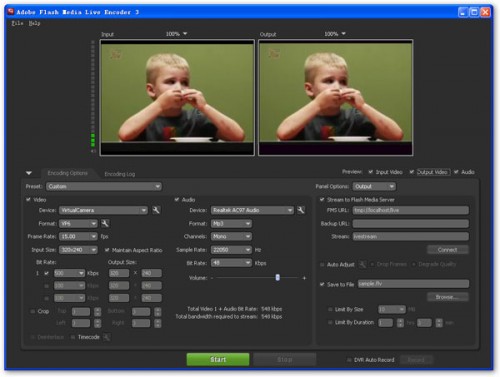Open the video device settings wrench
The width and height of the screenshot is (500, 377).
(156, 210)
